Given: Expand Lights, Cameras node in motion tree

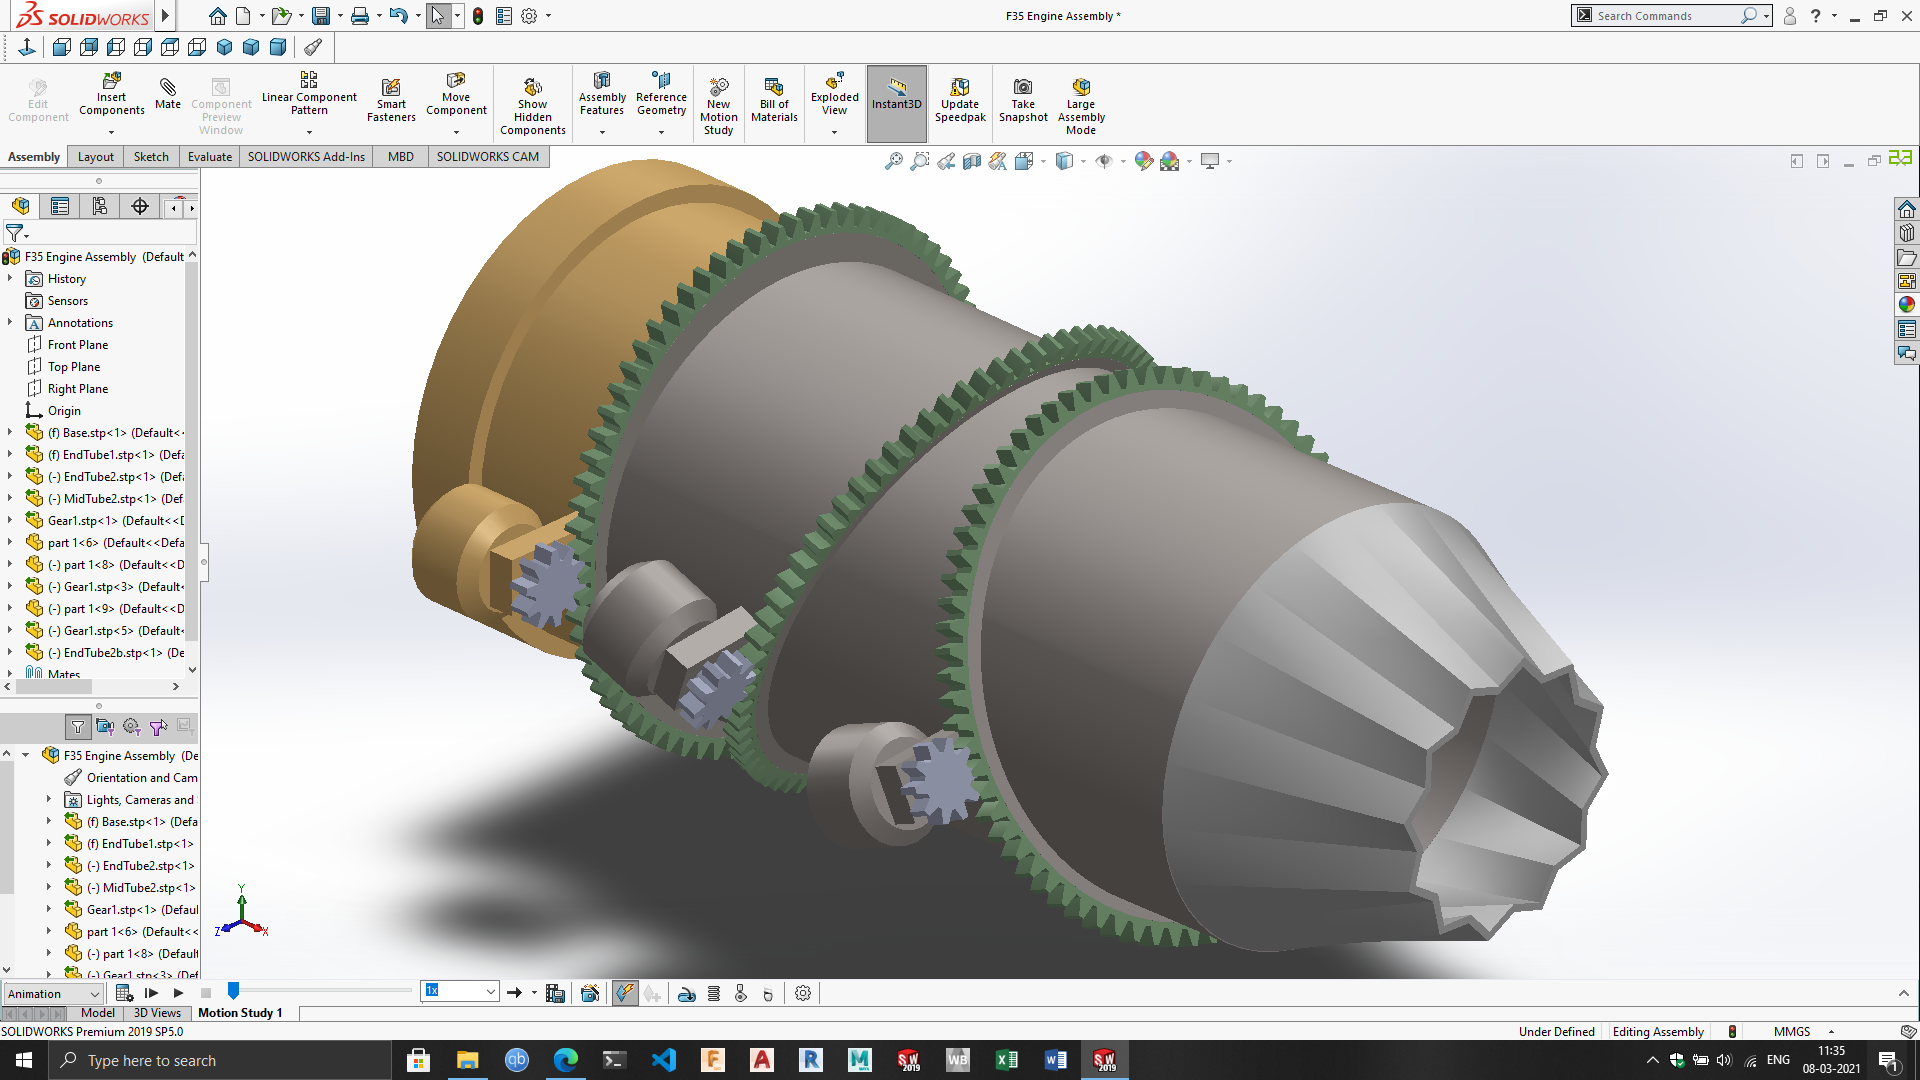Looking at the screenshot, I should click(49, 799).
